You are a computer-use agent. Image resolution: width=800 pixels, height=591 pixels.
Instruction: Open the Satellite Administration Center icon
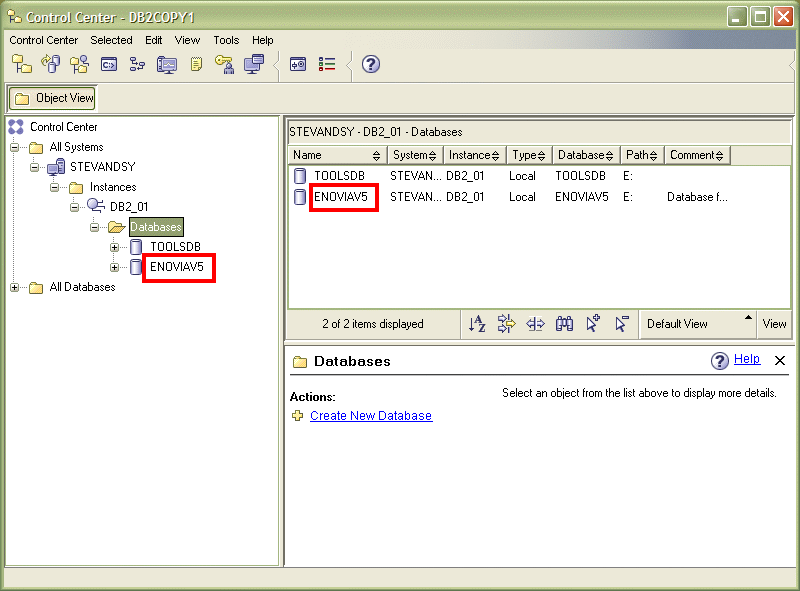point(80,64)
